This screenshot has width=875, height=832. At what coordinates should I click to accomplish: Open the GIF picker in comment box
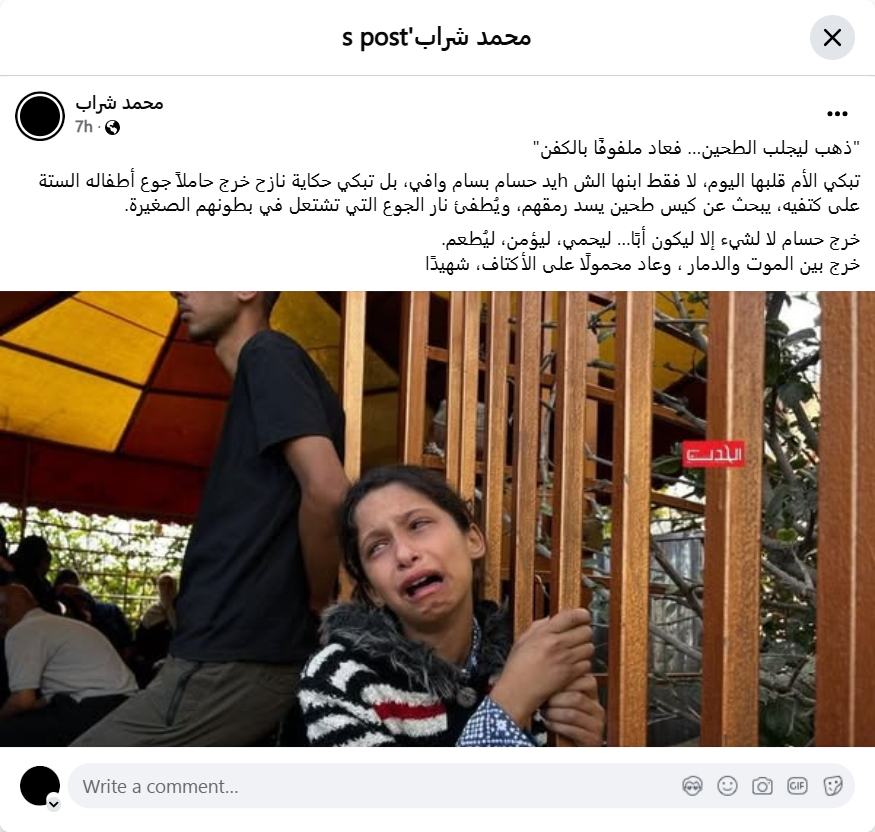[x=797, y=786]
